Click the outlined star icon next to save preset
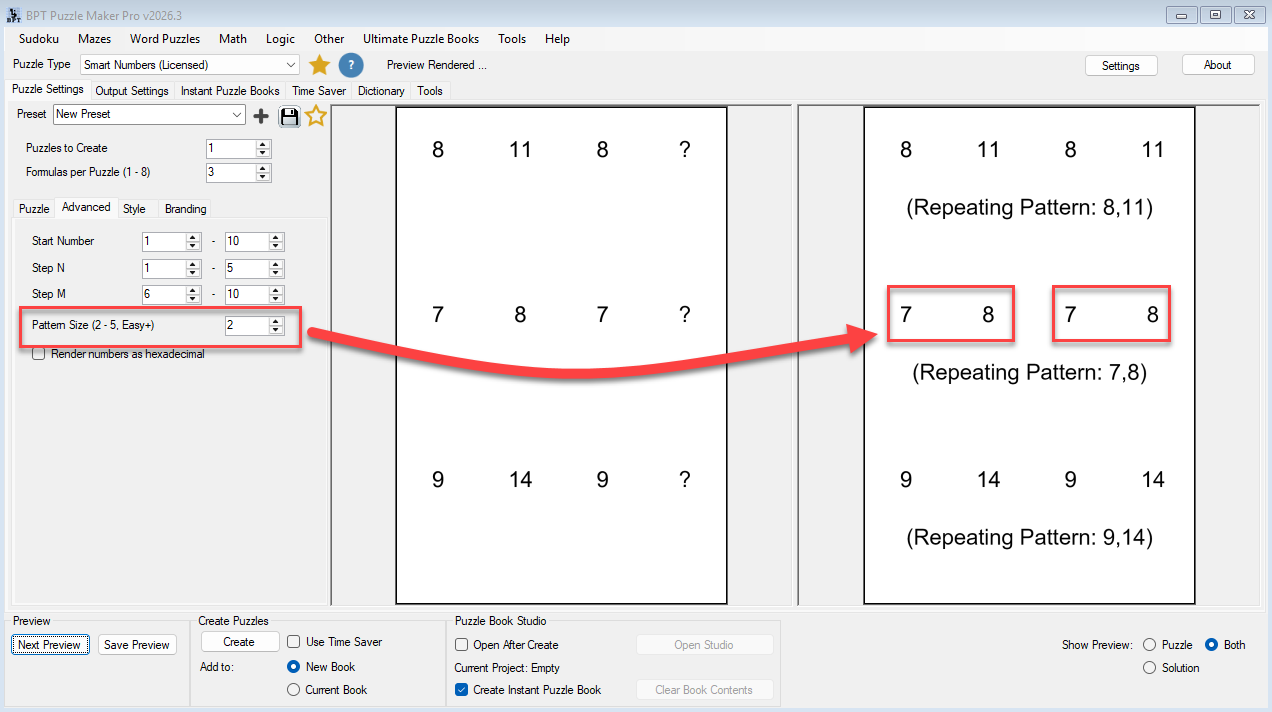The image size is (1272, 712). tap(316, 116)
